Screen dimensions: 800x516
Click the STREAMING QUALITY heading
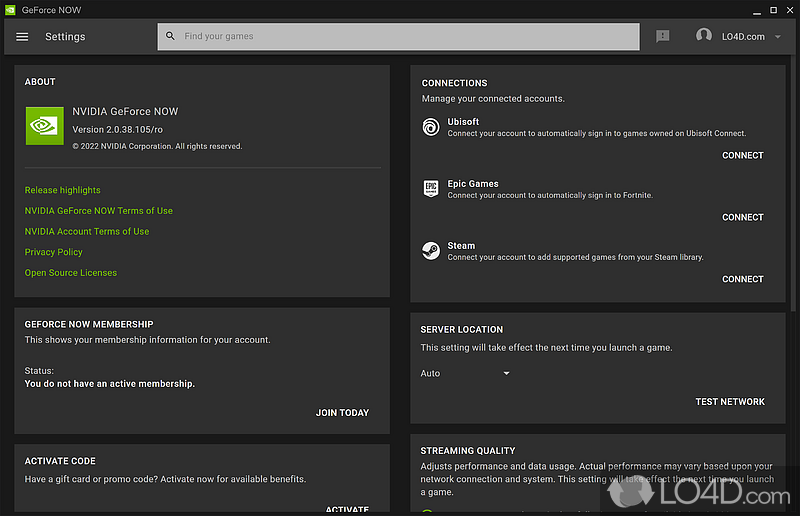pos(467,451)
